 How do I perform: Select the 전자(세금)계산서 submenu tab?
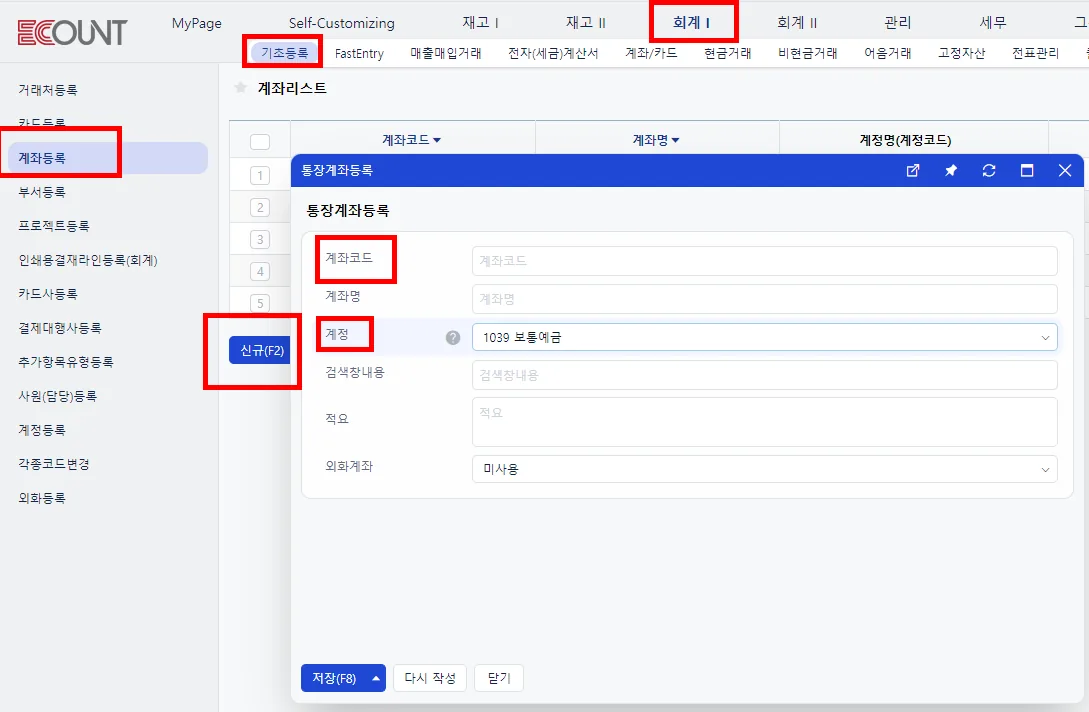click(x=553, y=53)
